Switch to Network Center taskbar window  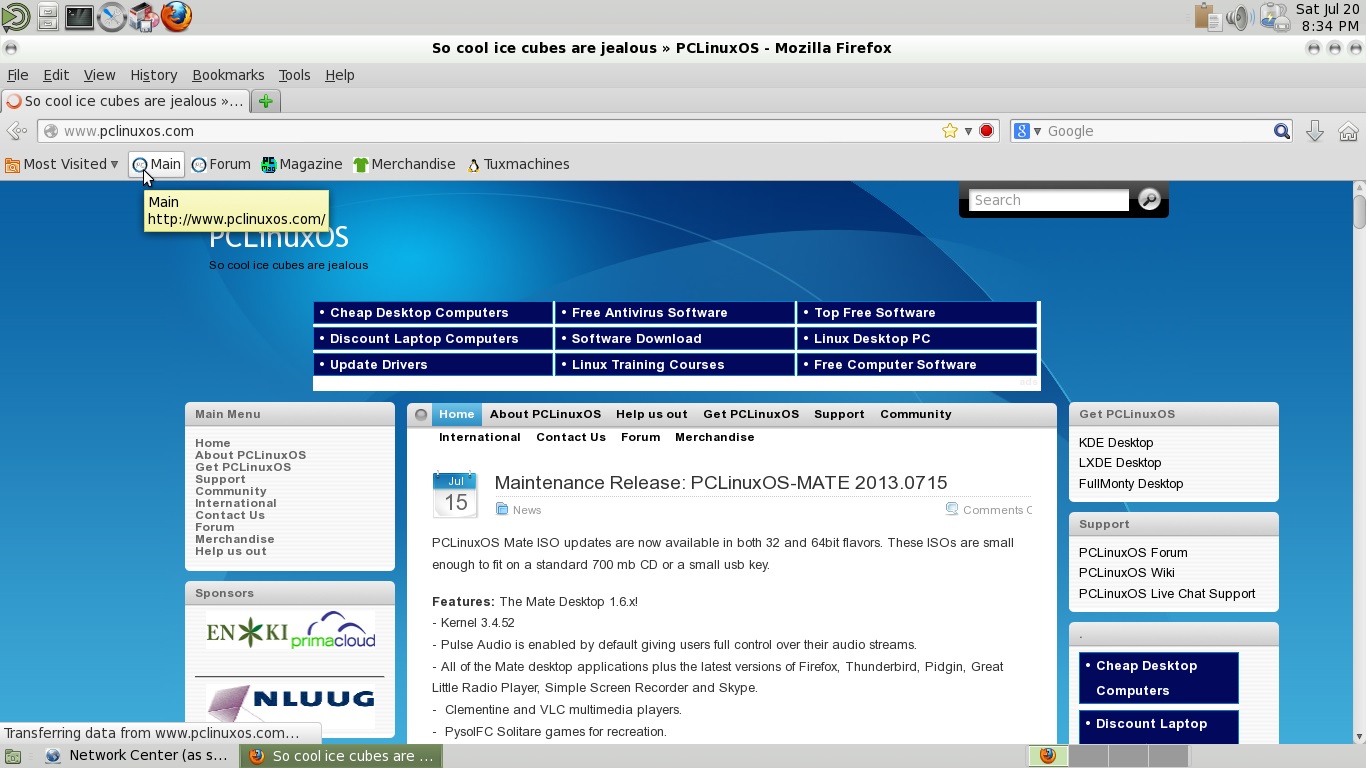[x=138, y=756]
